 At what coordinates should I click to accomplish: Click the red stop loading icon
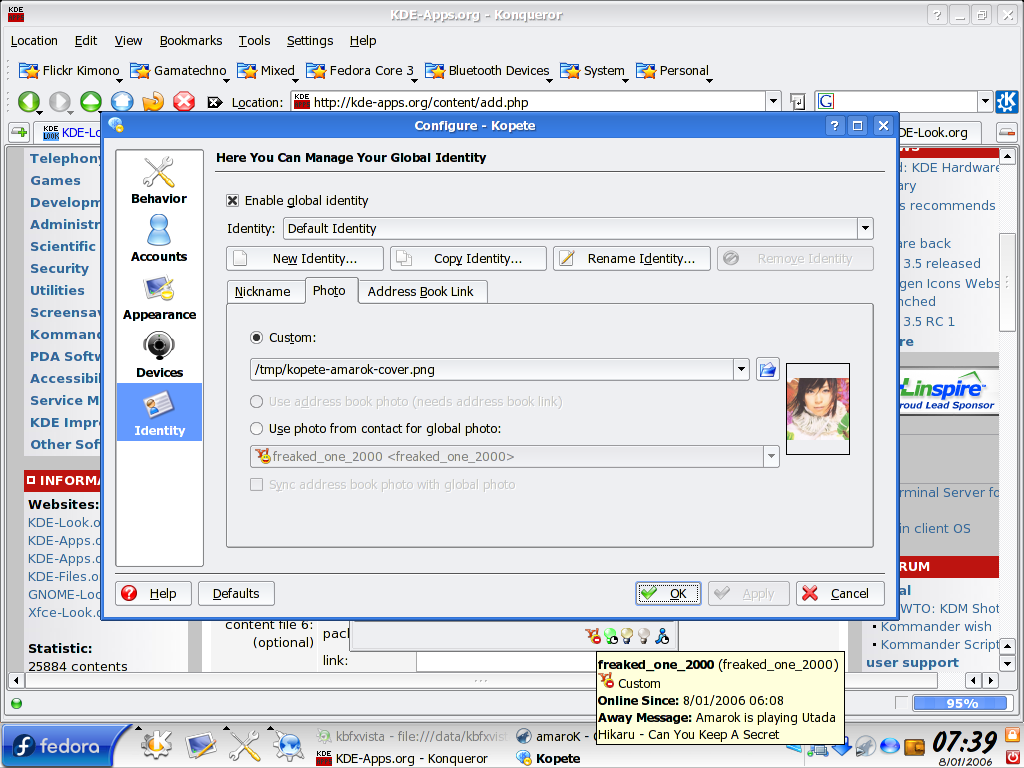click(x=184, y=102)
